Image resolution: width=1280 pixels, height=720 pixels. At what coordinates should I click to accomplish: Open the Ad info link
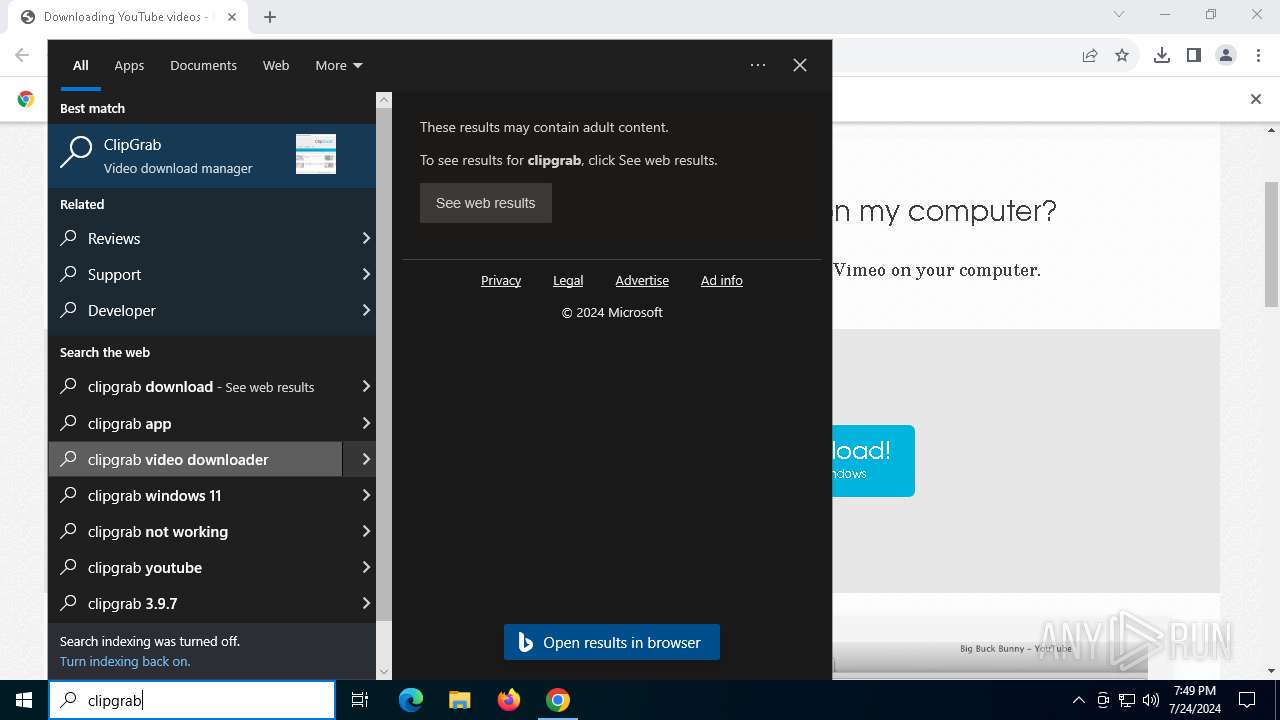point(722,281)
